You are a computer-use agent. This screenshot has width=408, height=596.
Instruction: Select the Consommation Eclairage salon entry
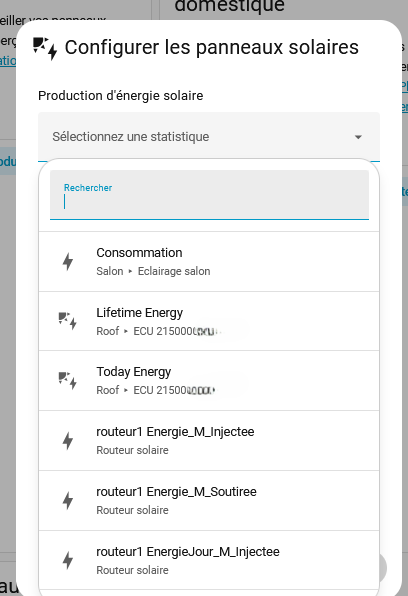tap(209, 262)
